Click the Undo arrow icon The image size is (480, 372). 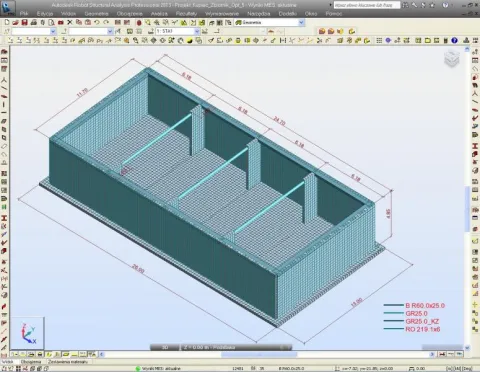tap(97, 23)
